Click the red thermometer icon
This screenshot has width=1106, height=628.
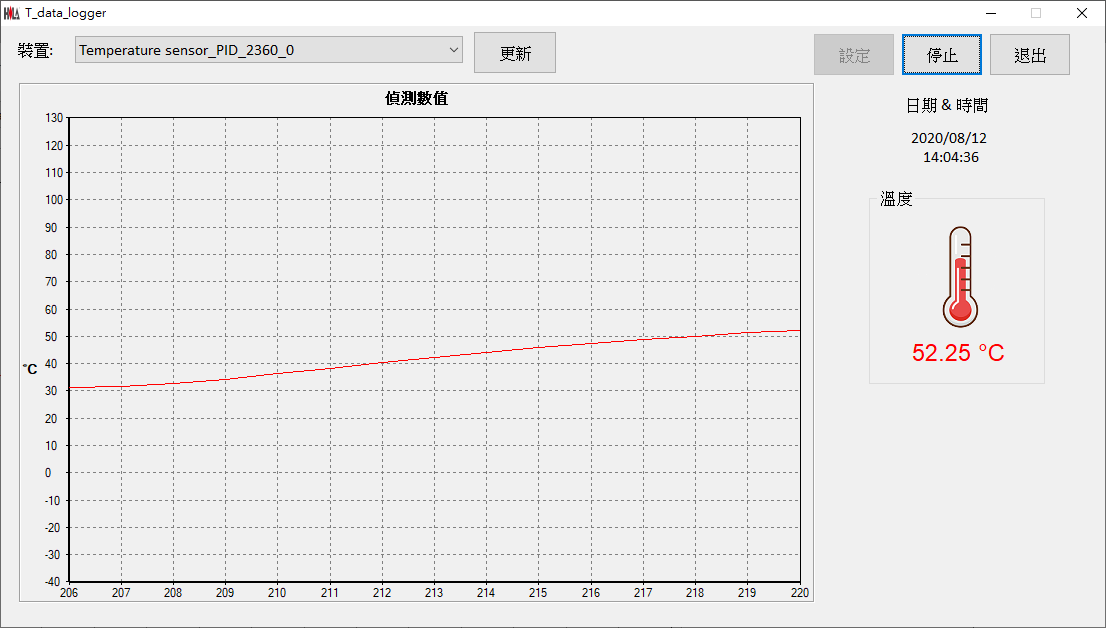tap(960, 277)
